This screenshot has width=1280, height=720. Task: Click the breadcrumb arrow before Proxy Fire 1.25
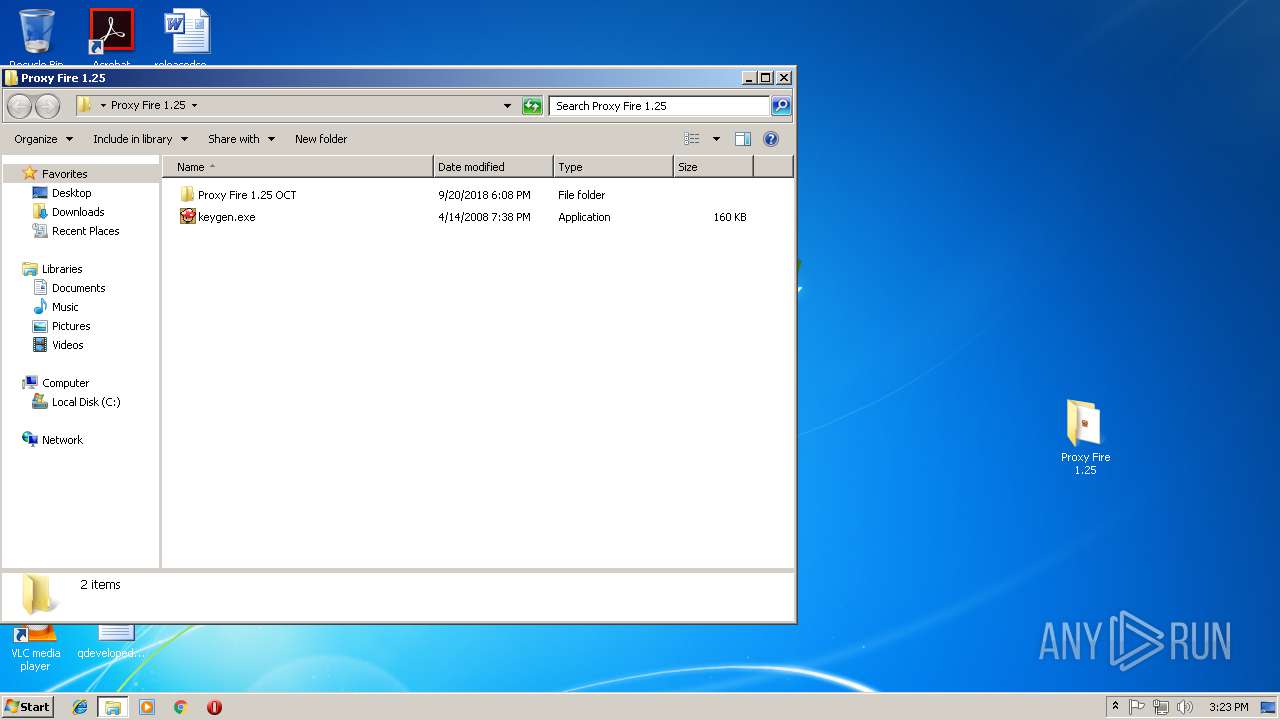[103, 105]
